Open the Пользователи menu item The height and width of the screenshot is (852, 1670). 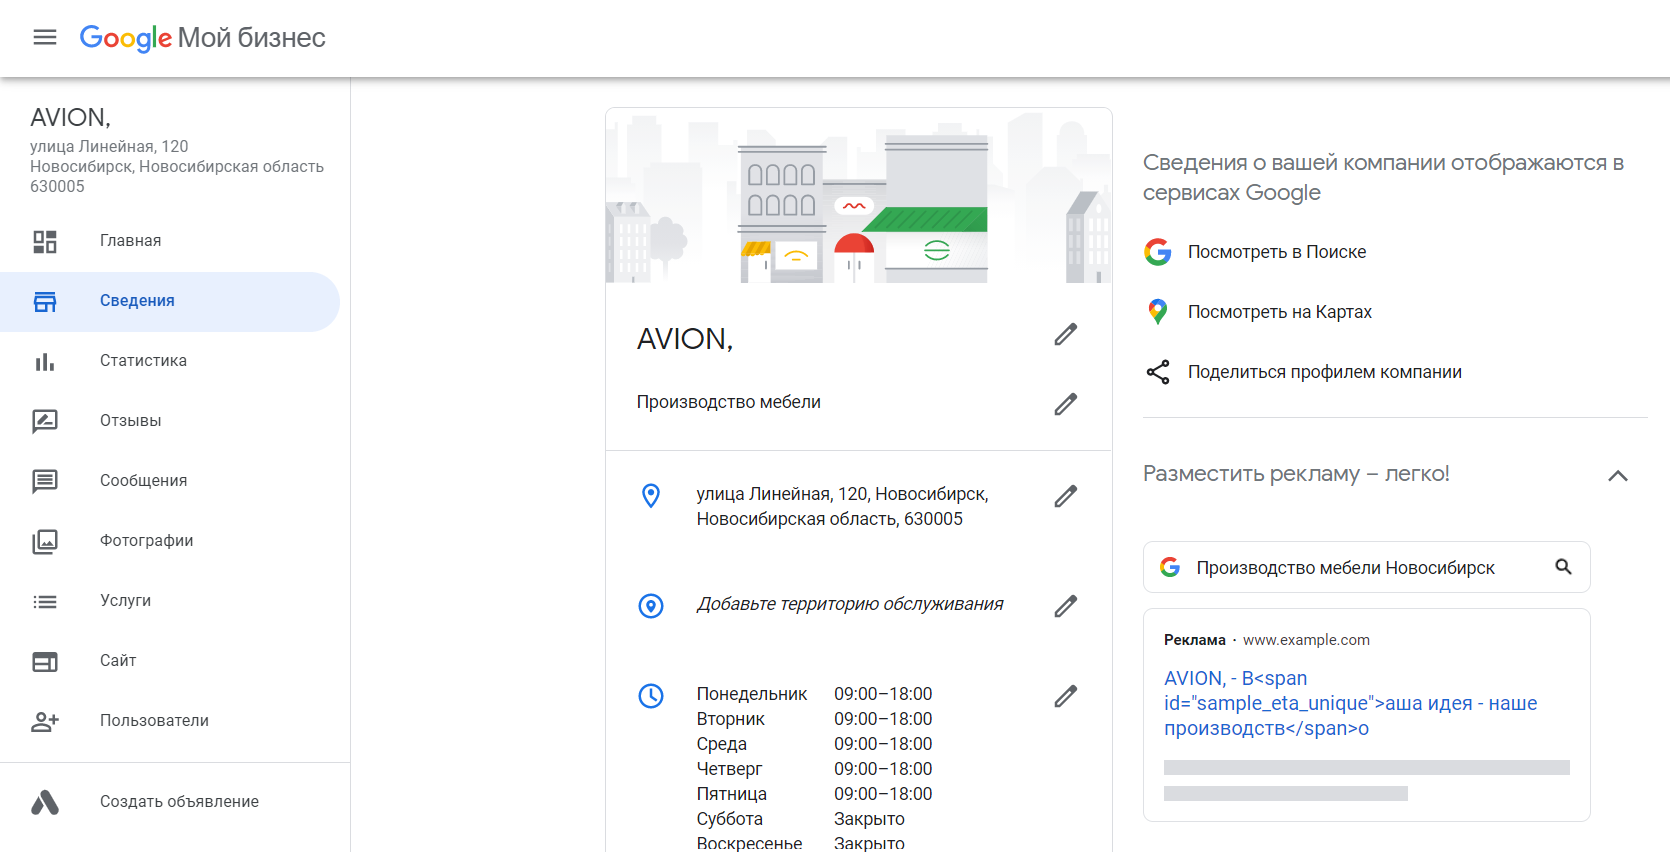point(170,721)
